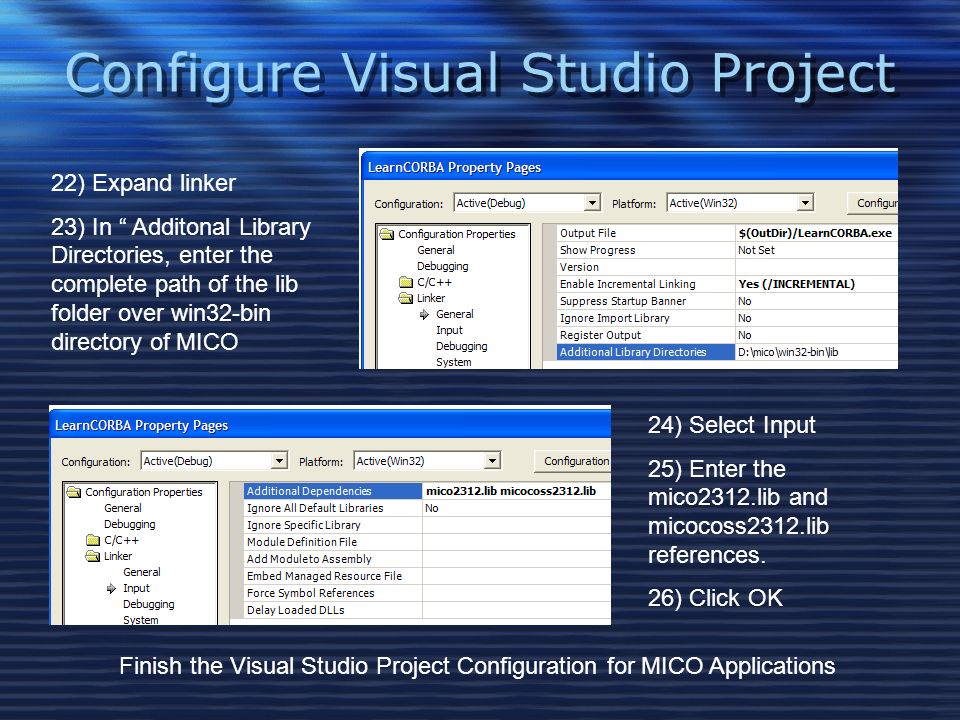Click the Not Set value
The image size is (960, 720).
click(x=756, y=250)
